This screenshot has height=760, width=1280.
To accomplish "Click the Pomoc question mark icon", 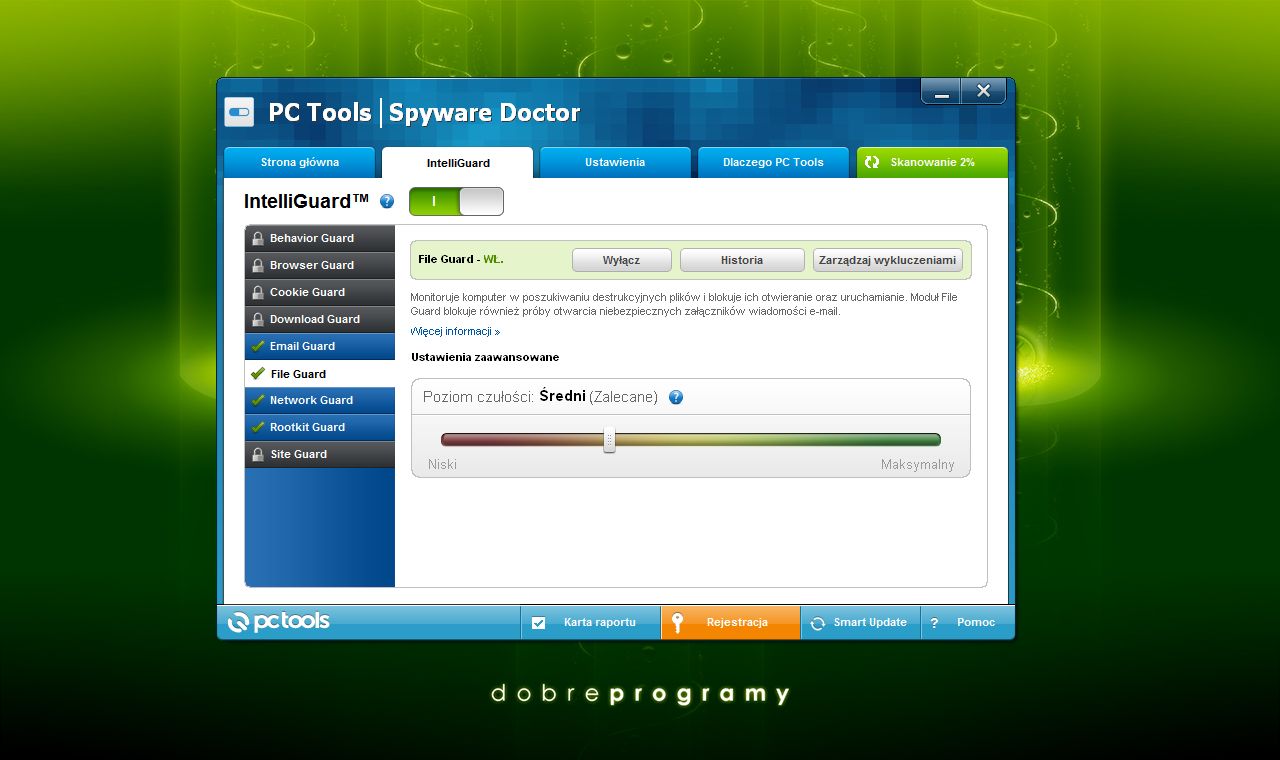I will pos(934,623).
